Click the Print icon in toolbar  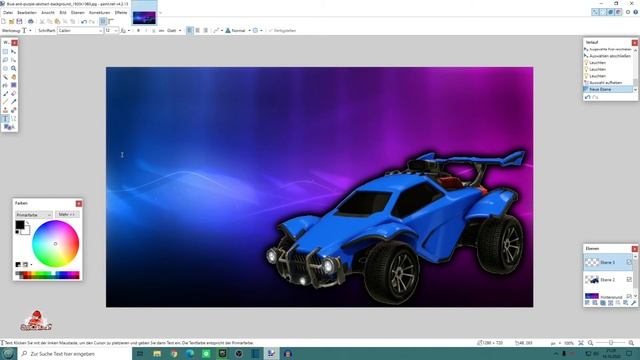coord(31,21)
